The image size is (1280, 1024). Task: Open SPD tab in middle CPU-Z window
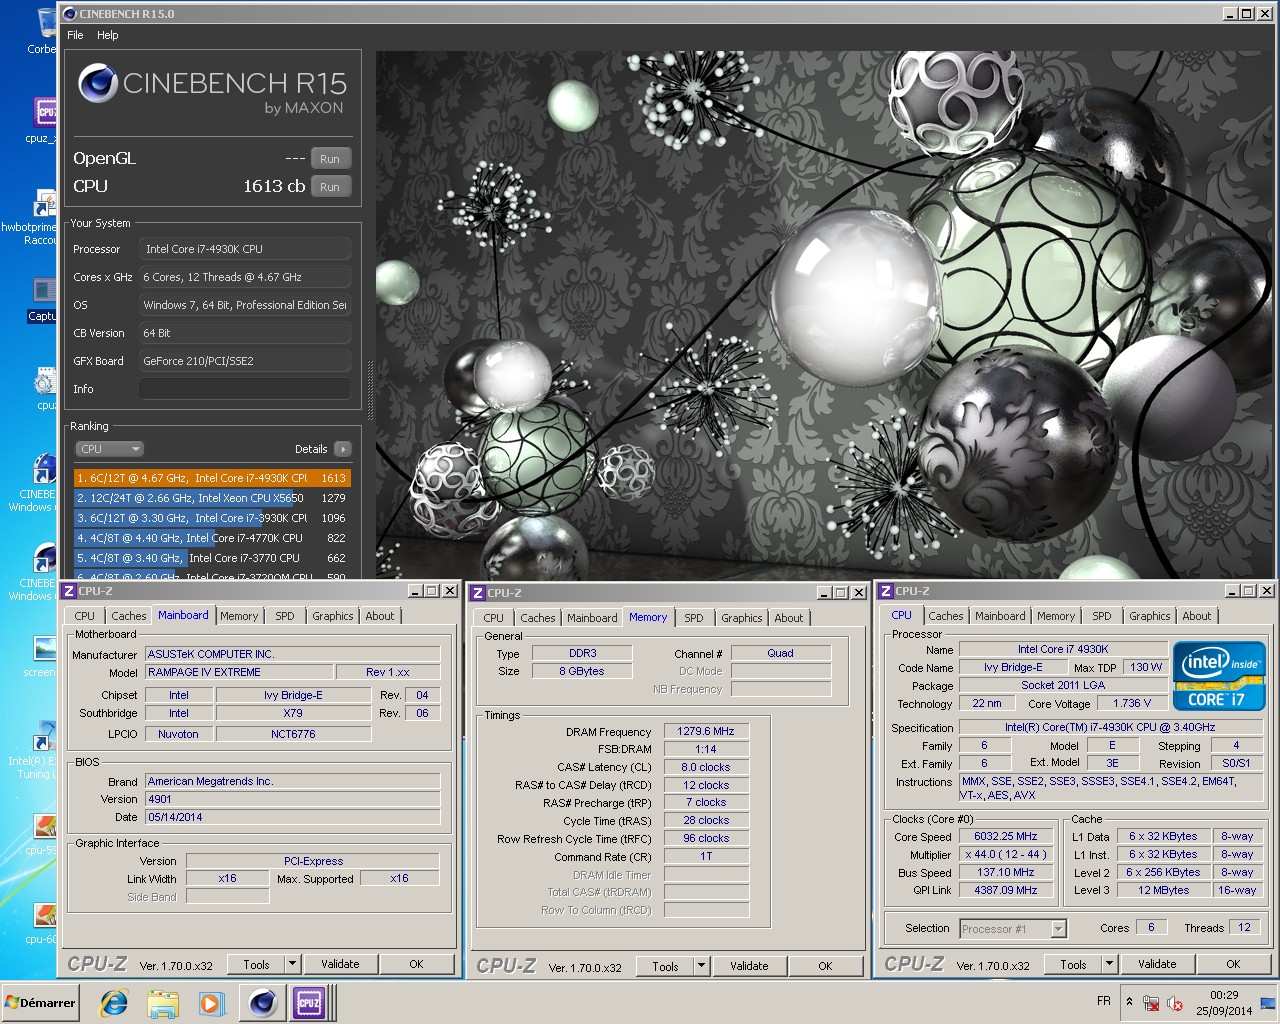tap(694, 618)
